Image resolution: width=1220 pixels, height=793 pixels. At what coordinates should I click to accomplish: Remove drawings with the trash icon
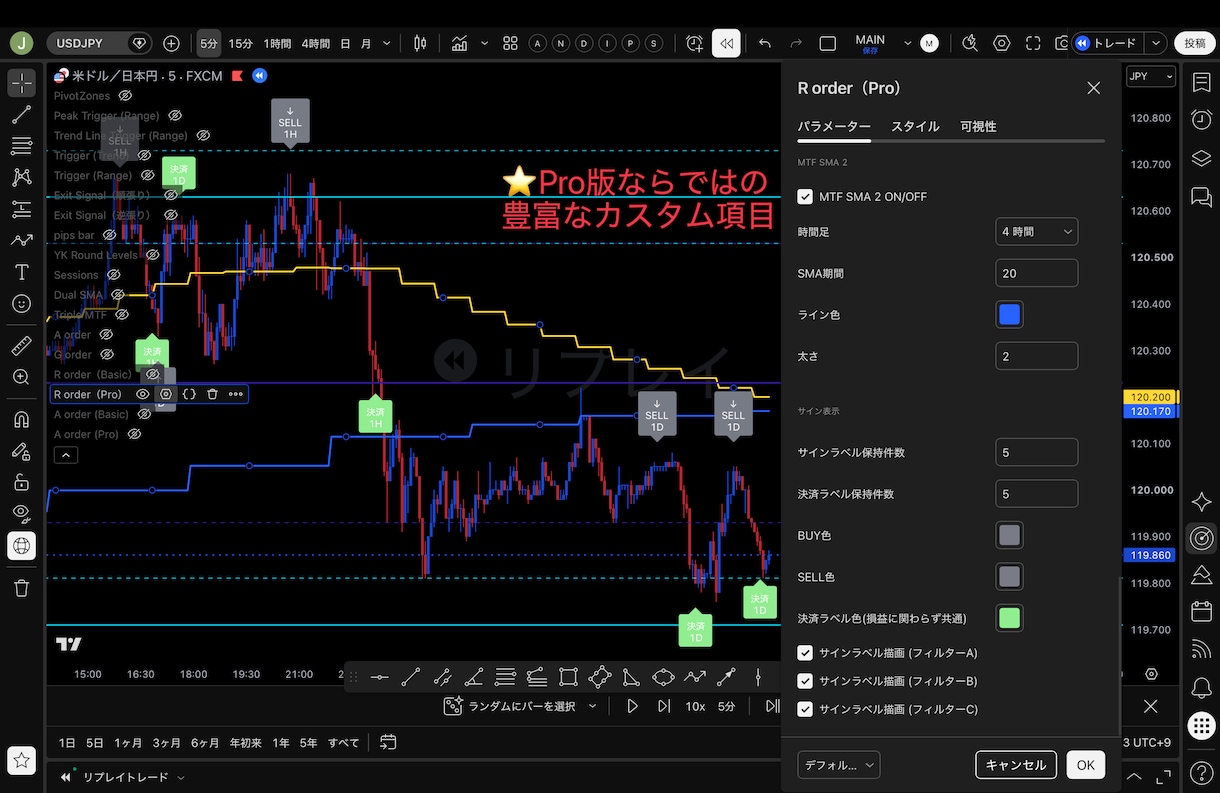(x=21, y=588)
